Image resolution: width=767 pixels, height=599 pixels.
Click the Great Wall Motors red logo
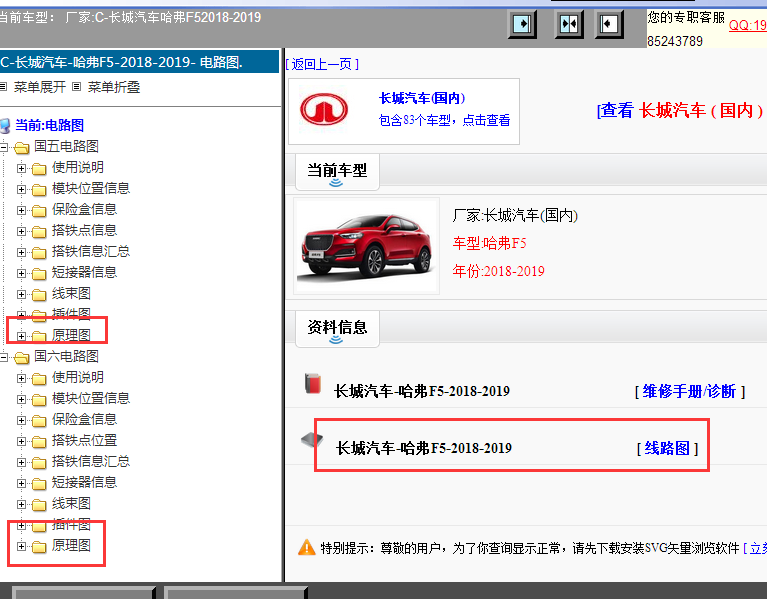[x=324, y=110]
